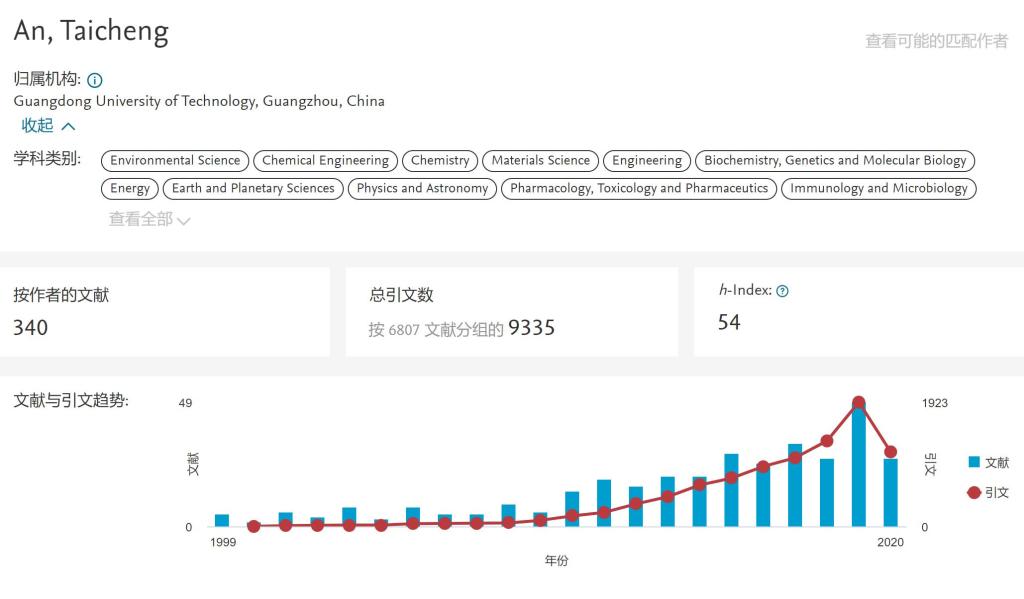Select the Environmental Science subject tag
Screen dimensions: 1024x599
point(175,160)
